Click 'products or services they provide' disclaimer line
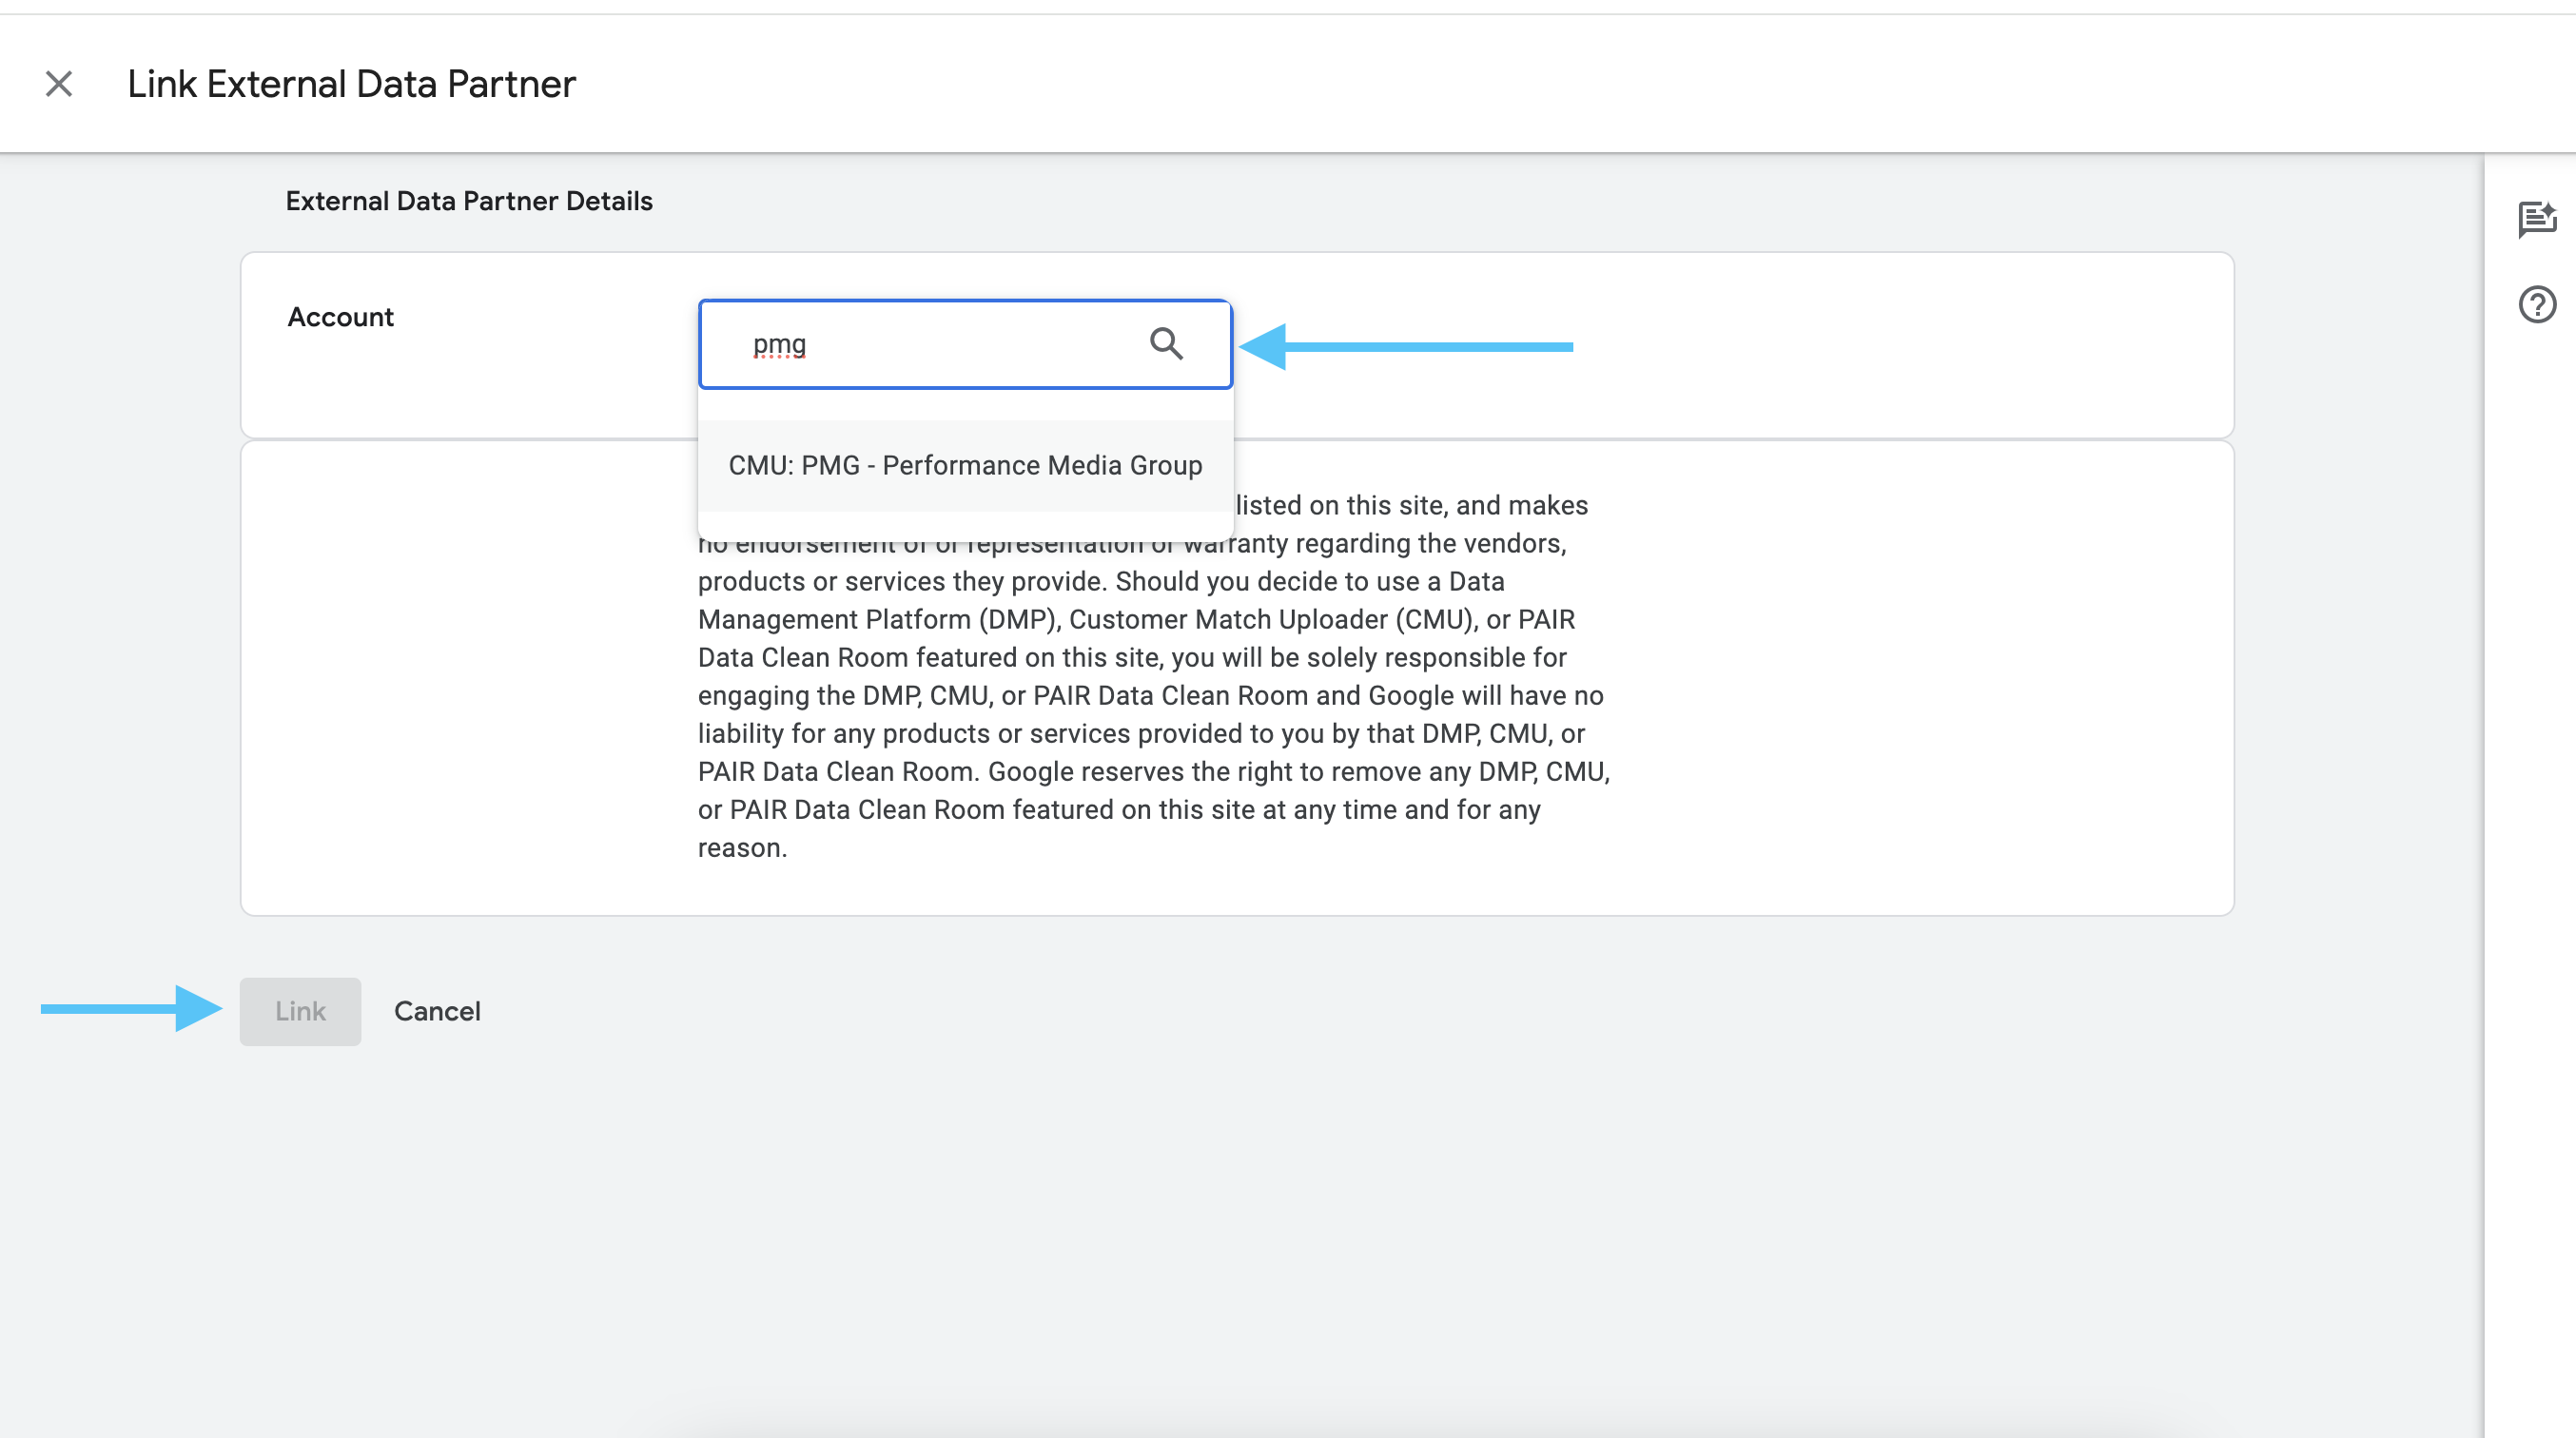 [x=902, y=582]
